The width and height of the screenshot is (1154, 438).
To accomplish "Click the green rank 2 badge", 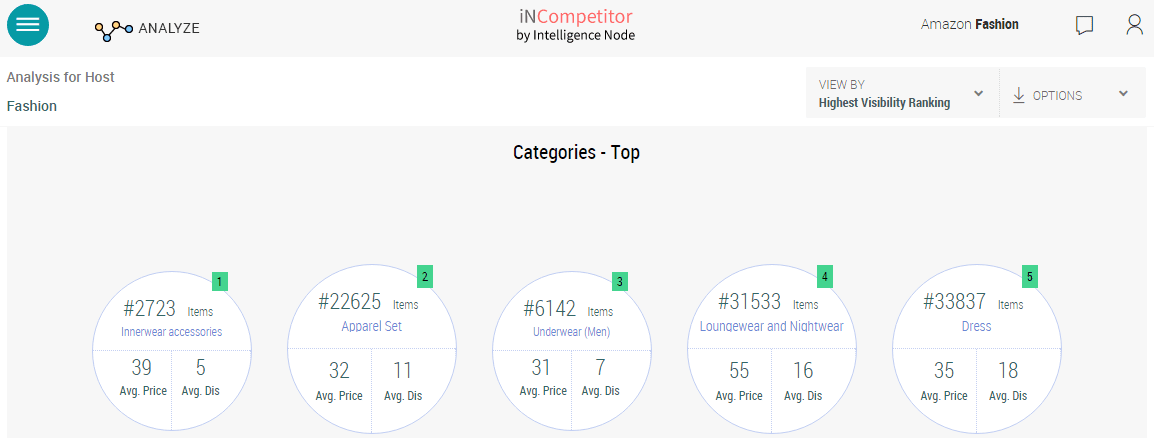I will click(425, 276).
